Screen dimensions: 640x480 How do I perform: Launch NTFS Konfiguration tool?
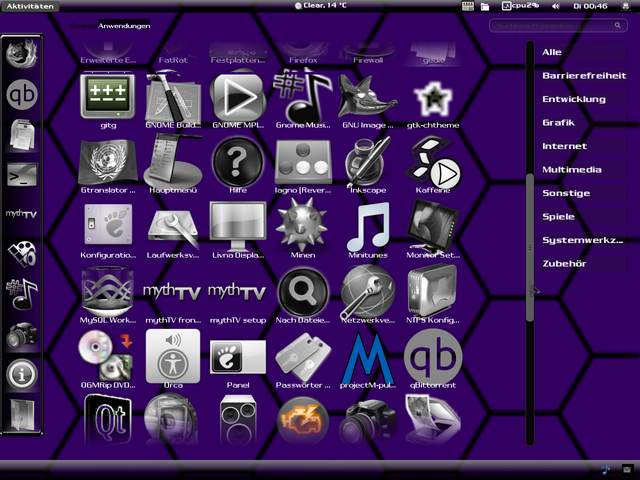click(433, 291)
